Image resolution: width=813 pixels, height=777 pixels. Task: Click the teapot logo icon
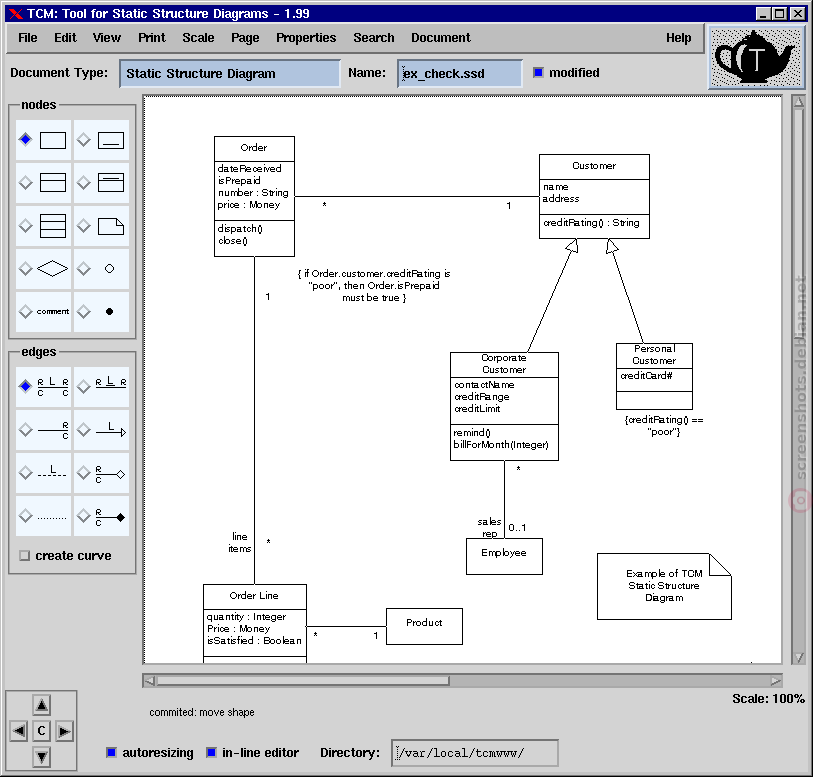pos(756,57)
